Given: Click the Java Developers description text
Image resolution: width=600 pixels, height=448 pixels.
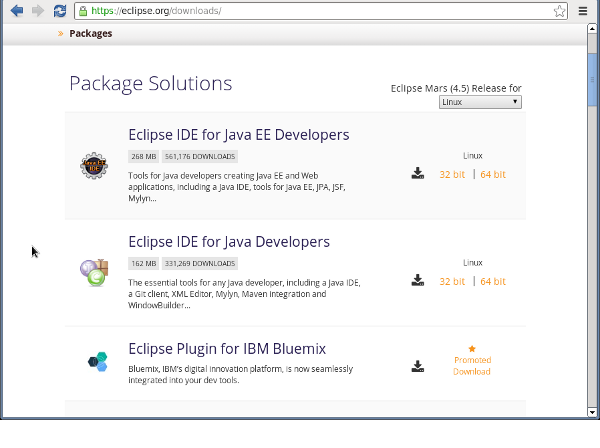Looking at the screenshot, I should pyautogui.click(x=244, y=294).
